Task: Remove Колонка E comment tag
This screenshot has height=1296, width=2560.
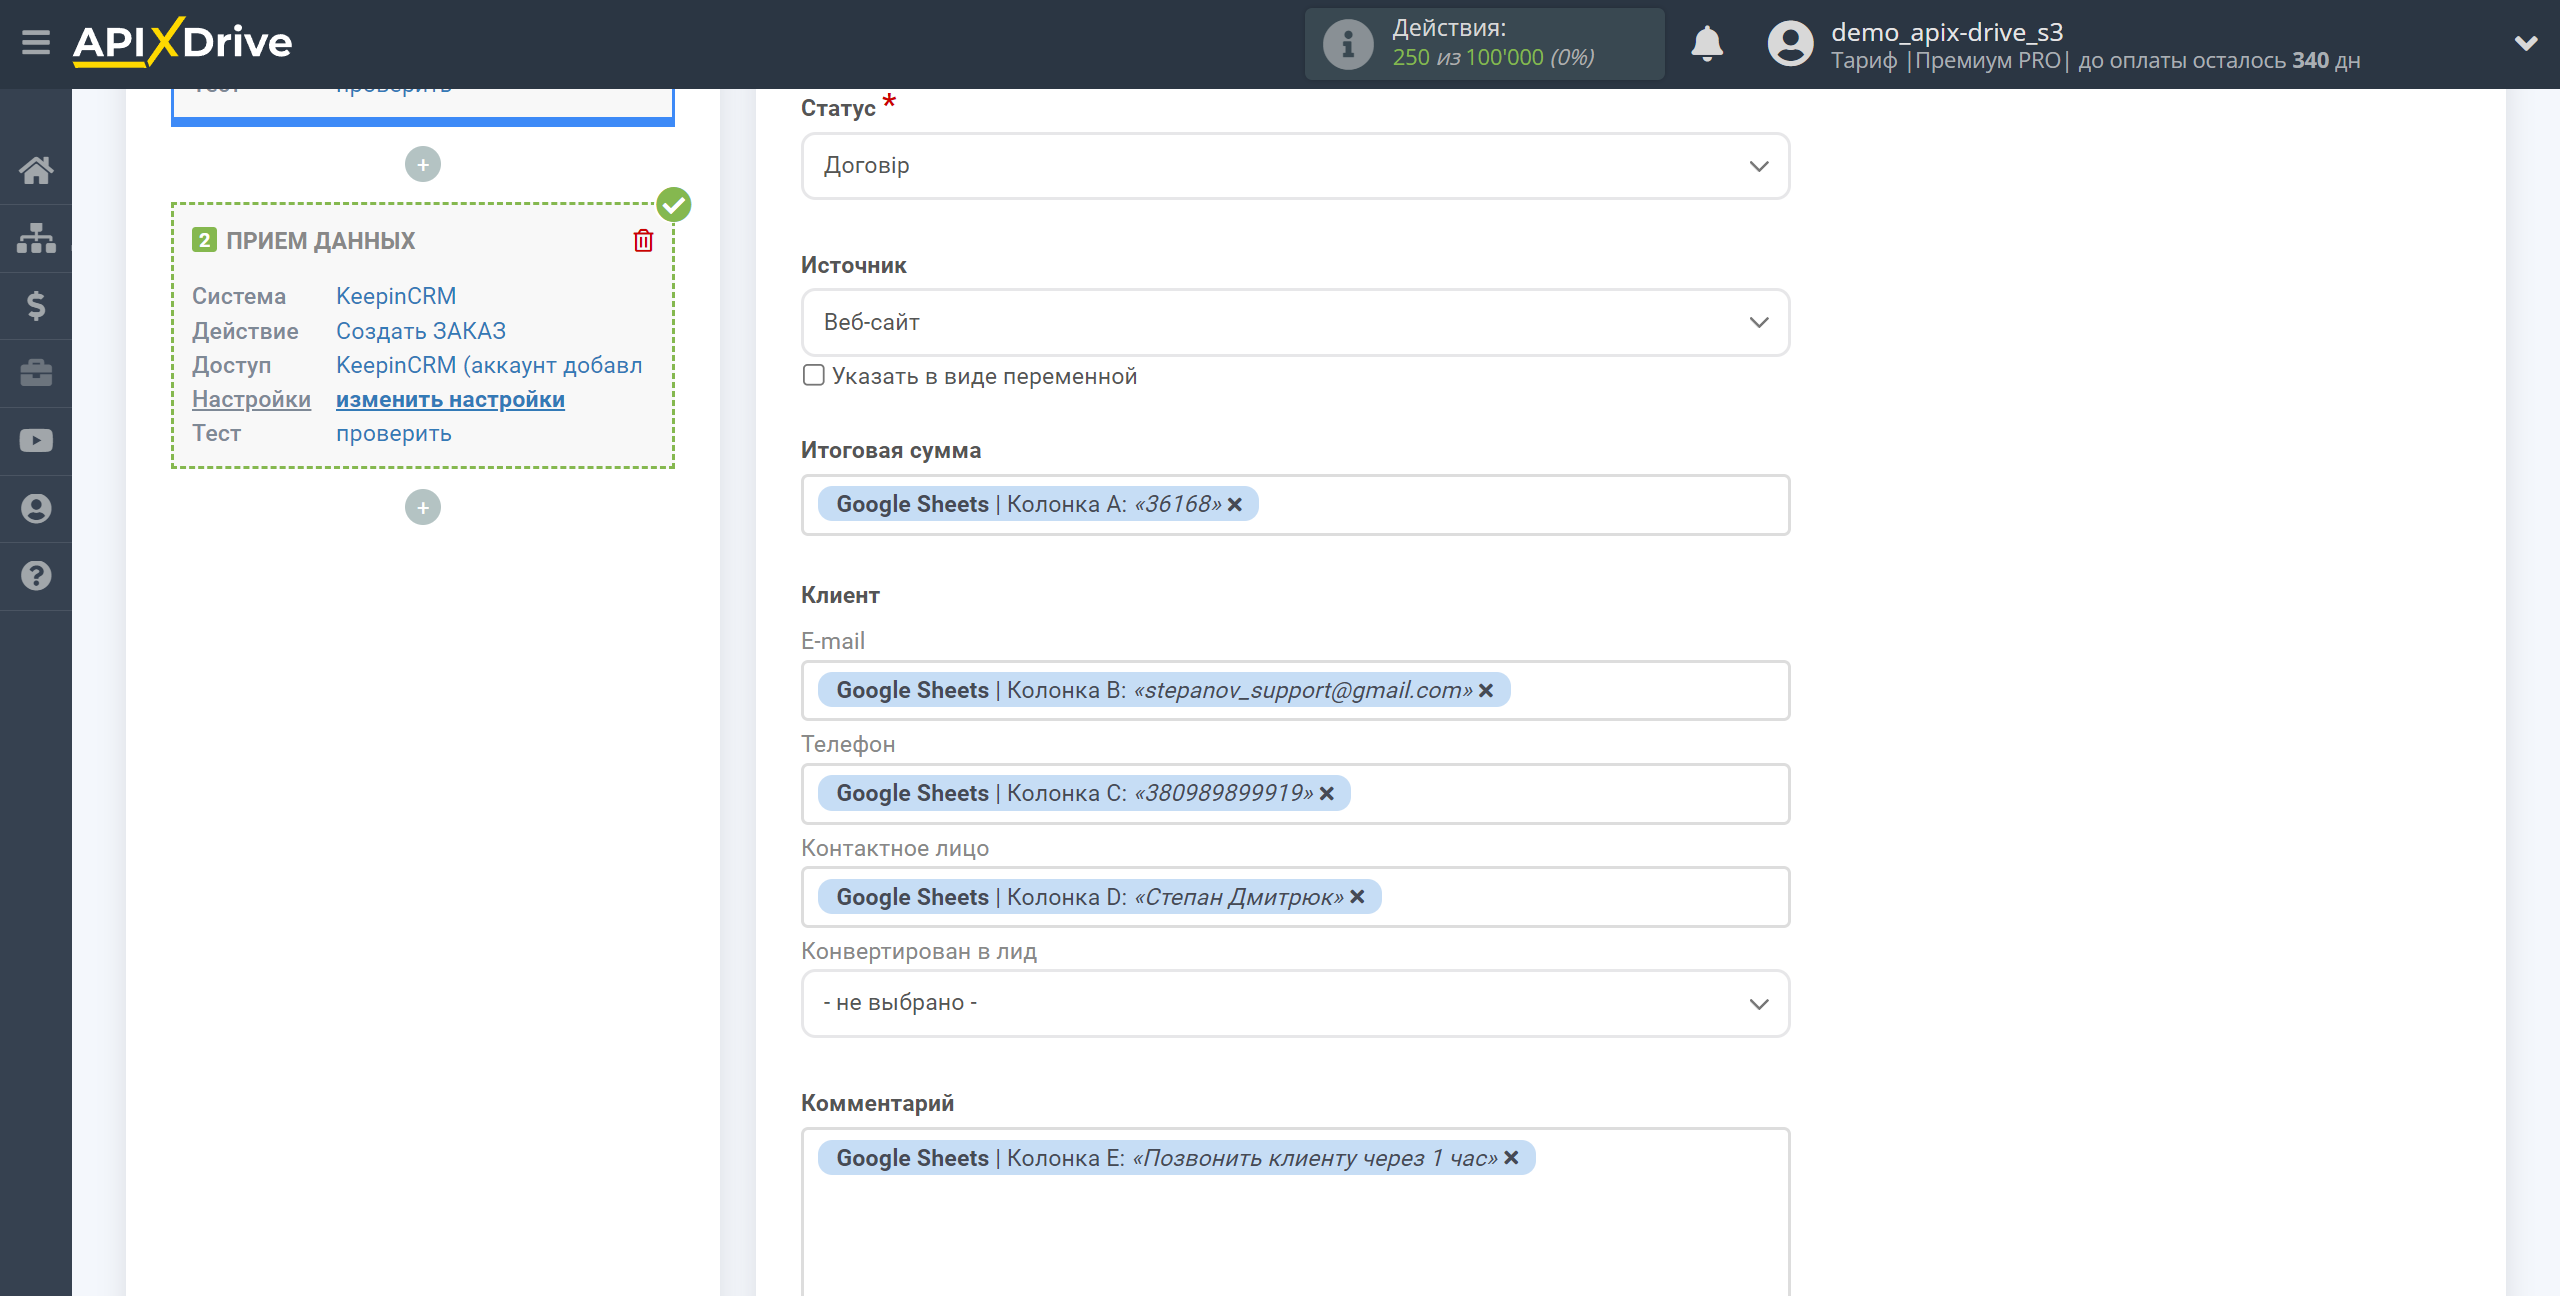Action: (1511, 1158)
